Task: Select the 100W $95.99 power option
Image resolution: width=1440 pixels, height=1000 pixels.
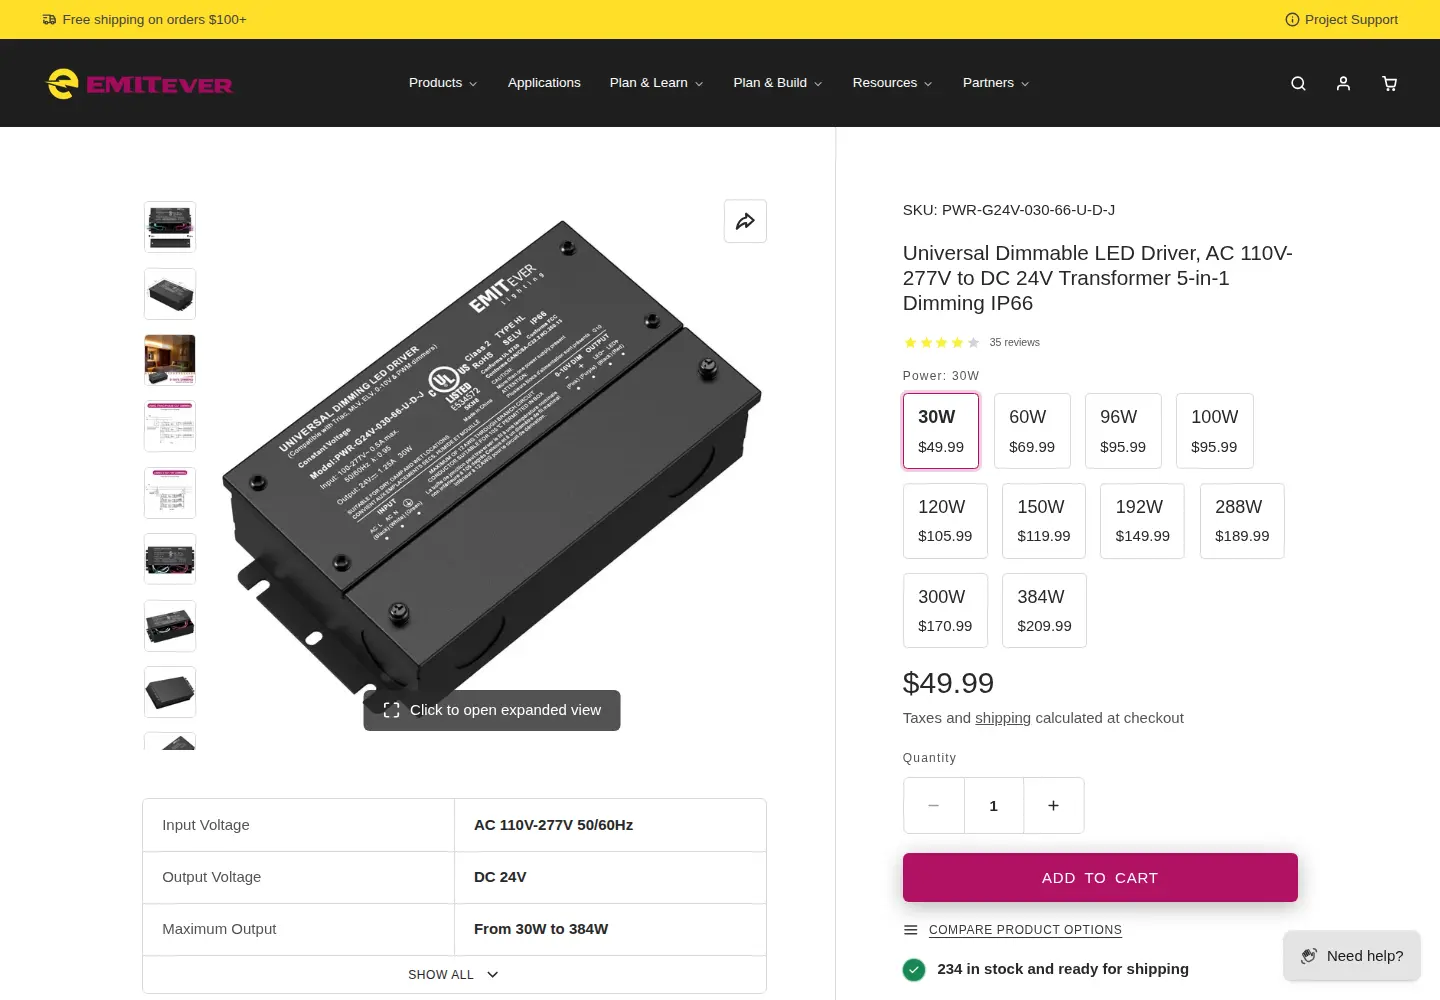Action: click(1215, 431)
